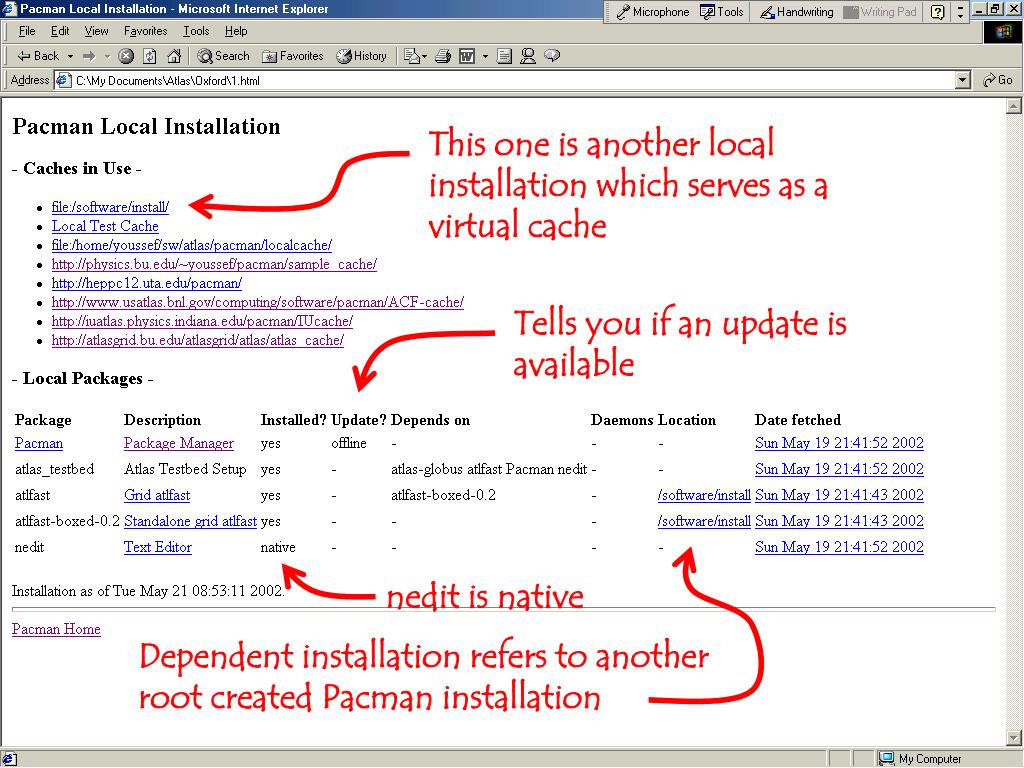Open usatlas.bnl.gov ACF-cache link
The height and width of the screenshot is (768, 1024).
click(258, 302)
